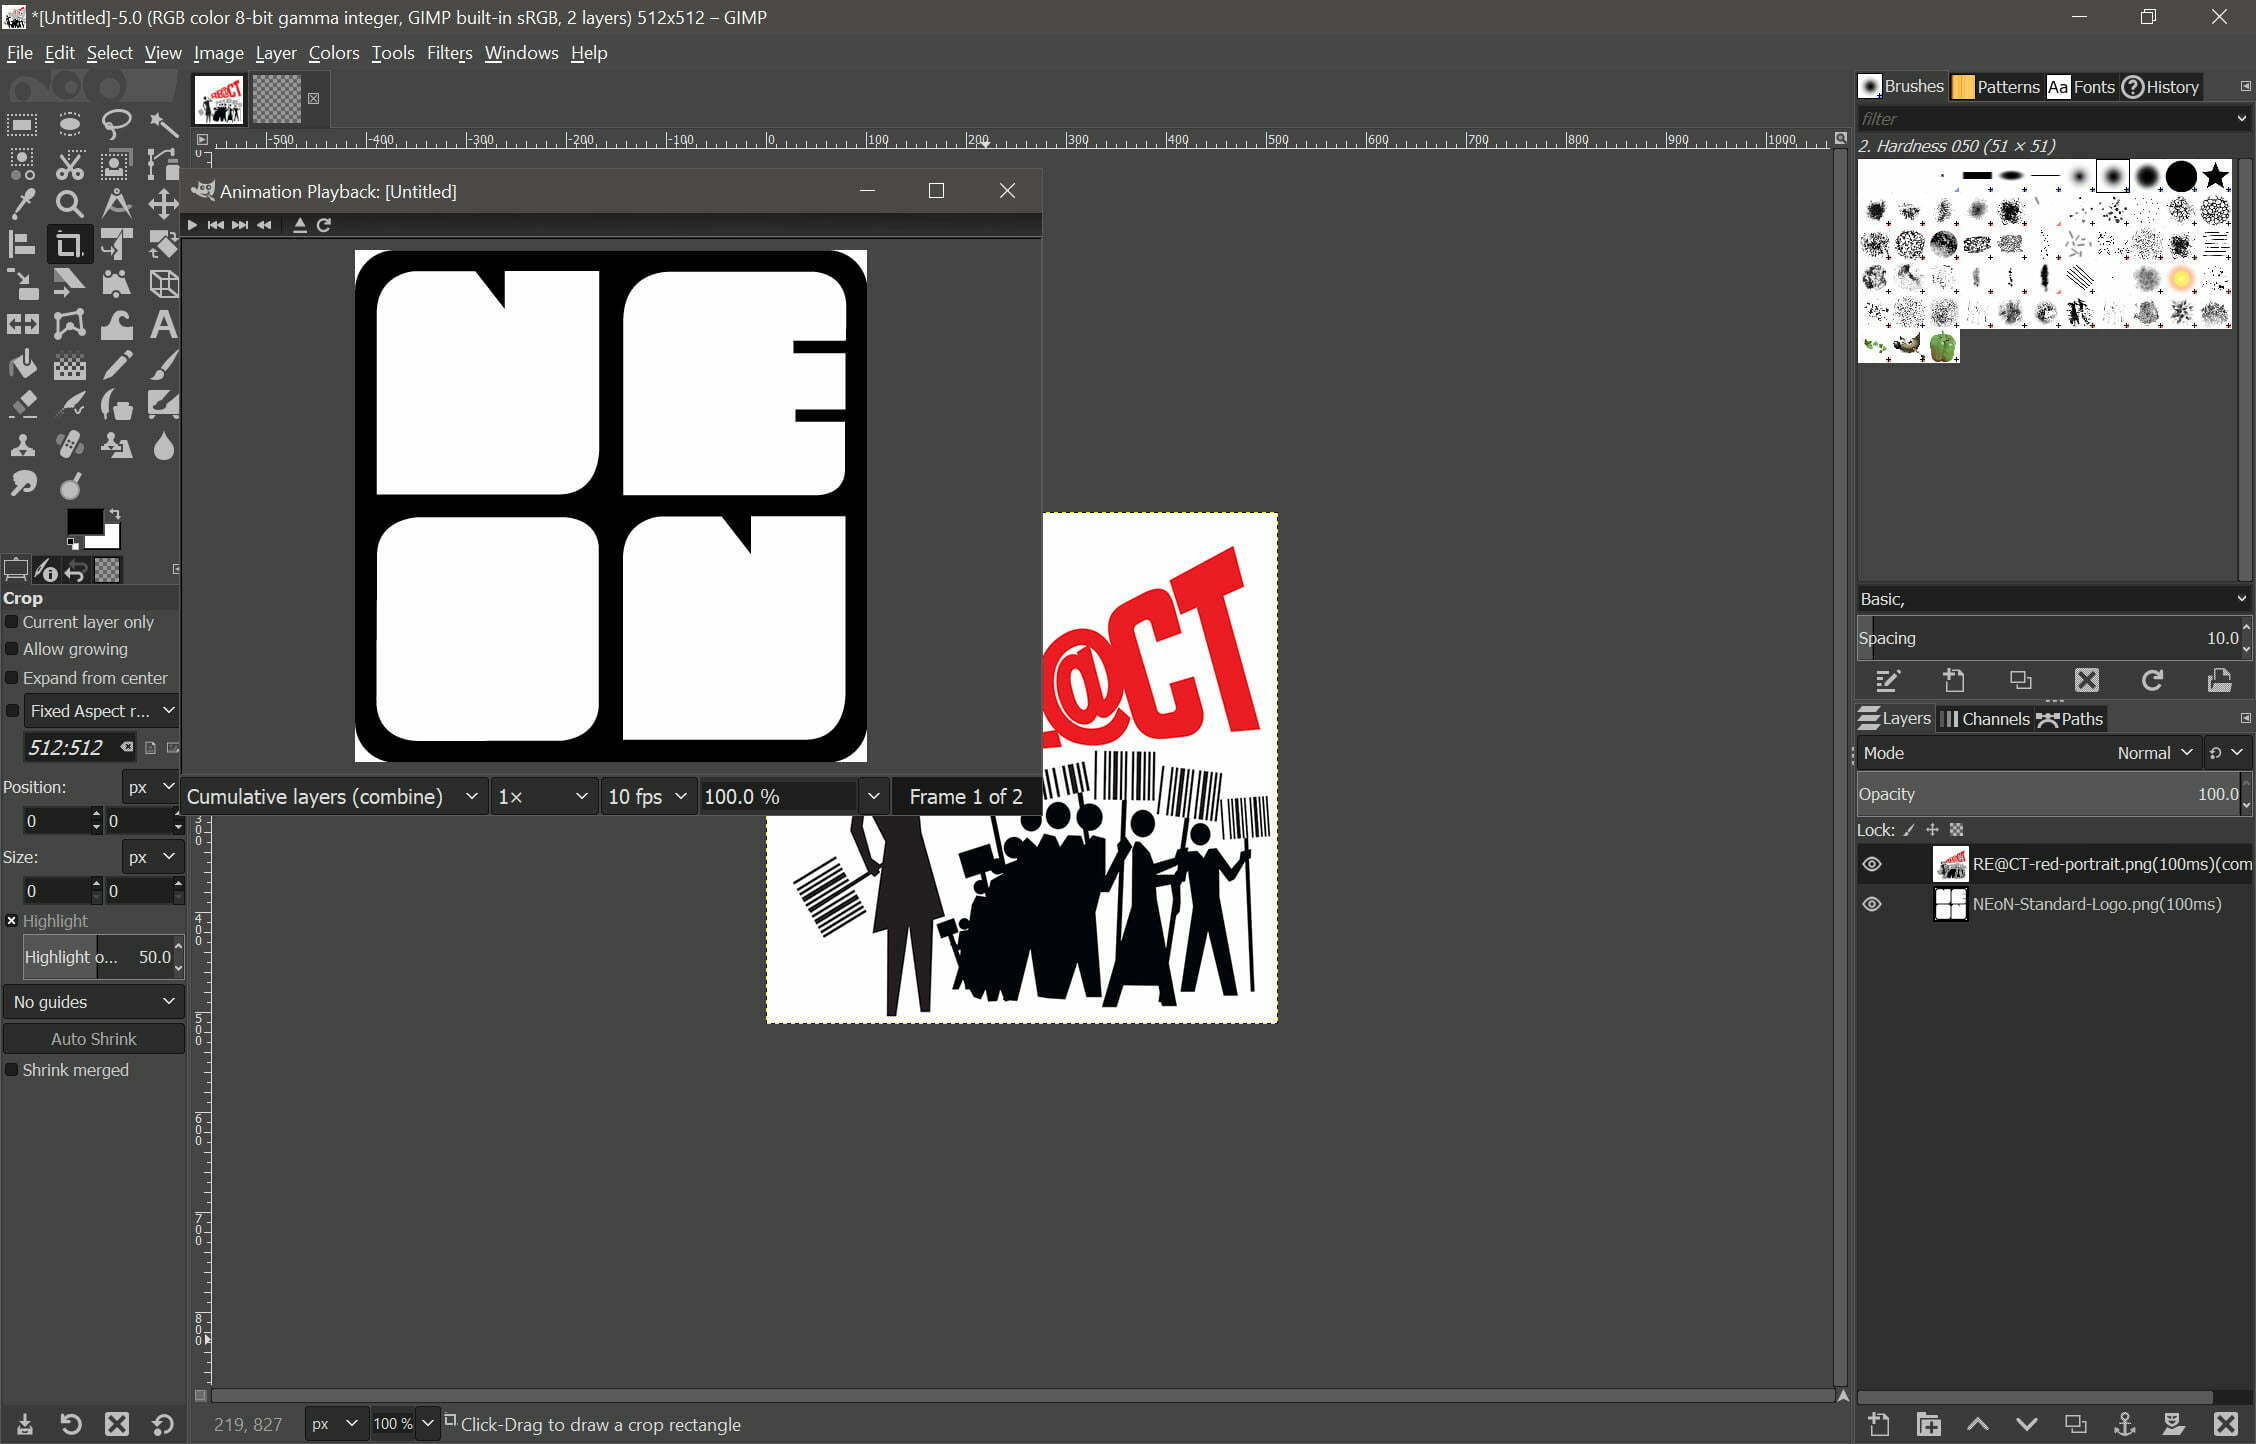Open the 10 fps dropdown

pyautogui.click(x=648, y=797)
